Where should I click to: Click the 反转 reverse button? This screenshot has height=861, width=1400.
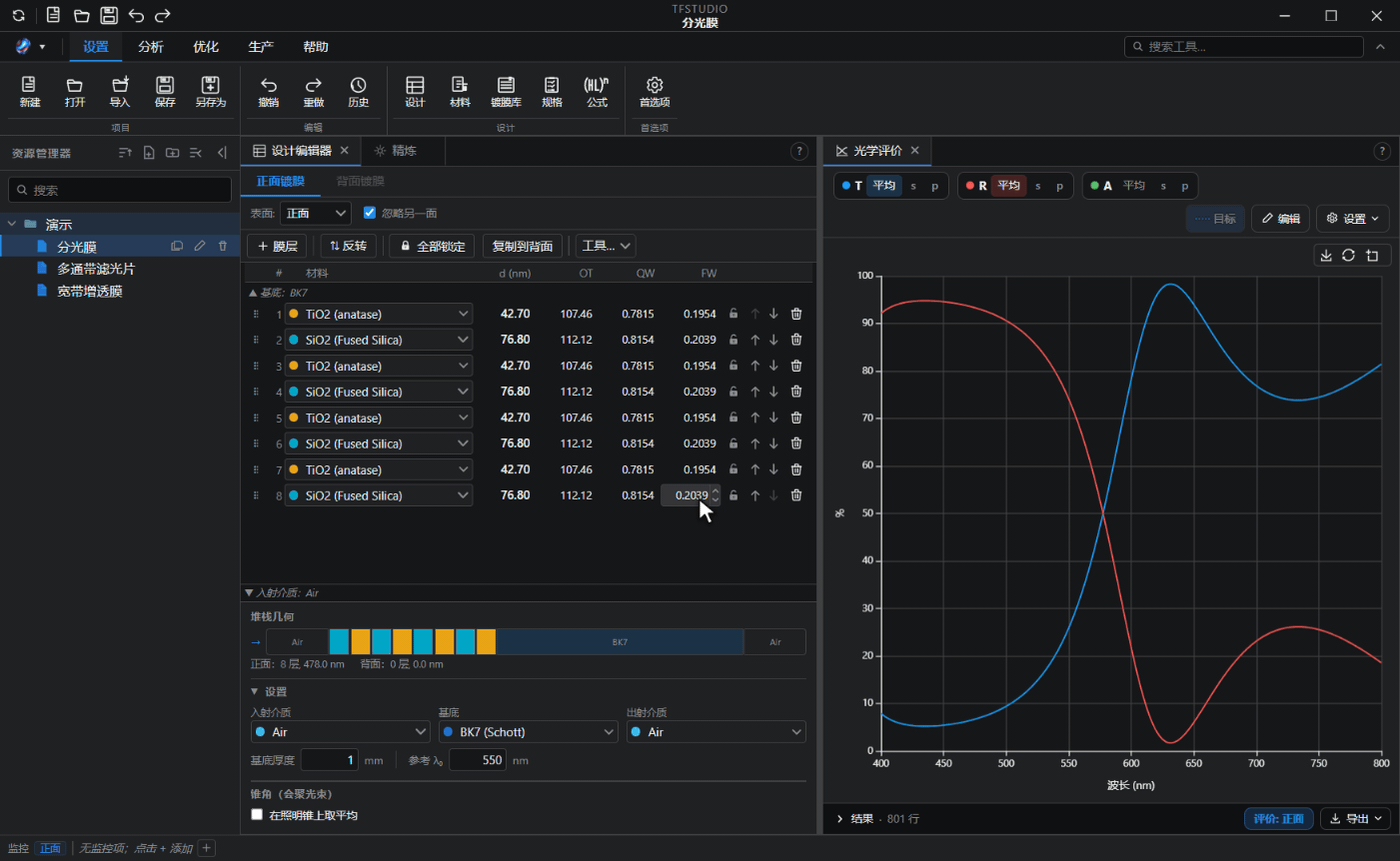coord(348,246)
